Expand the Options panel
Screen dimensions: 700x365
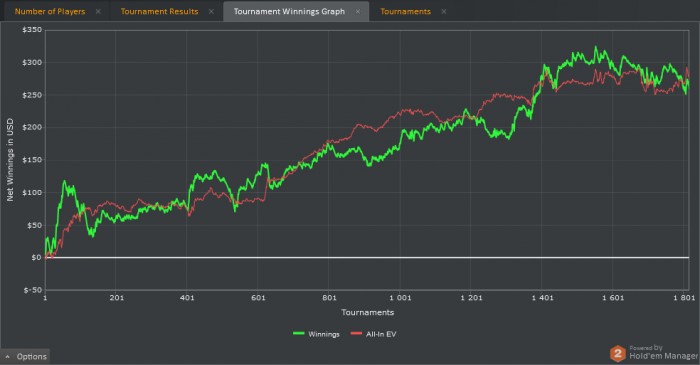point(25,357)
